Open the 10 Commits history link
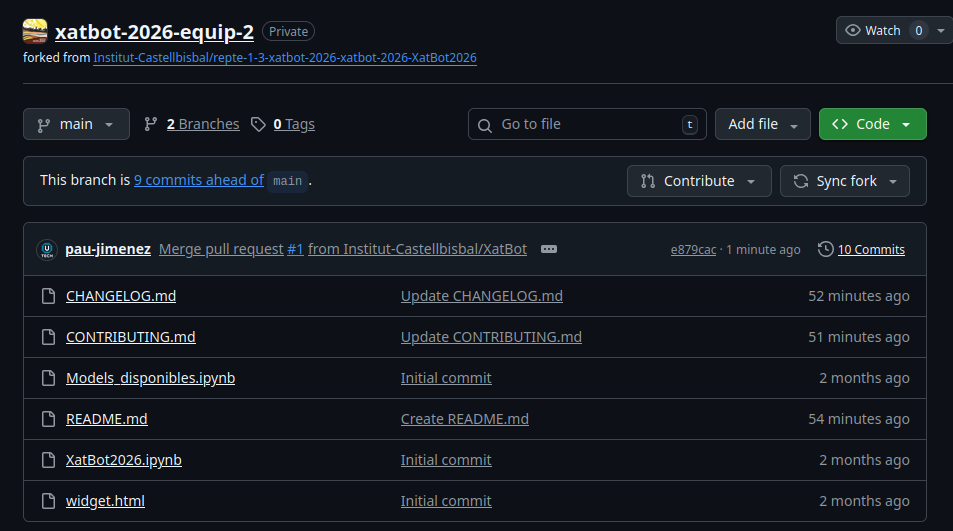Viewport: 953px width, 531px height. pos(871,249)
